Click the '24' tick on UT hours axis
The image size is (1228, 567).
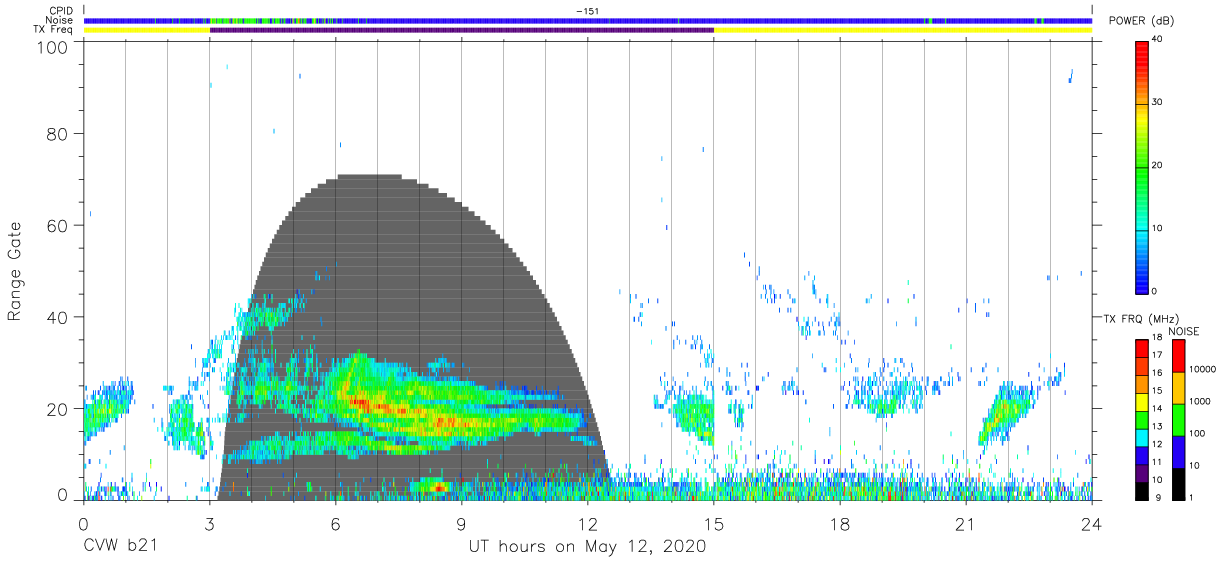[1092, 524]
